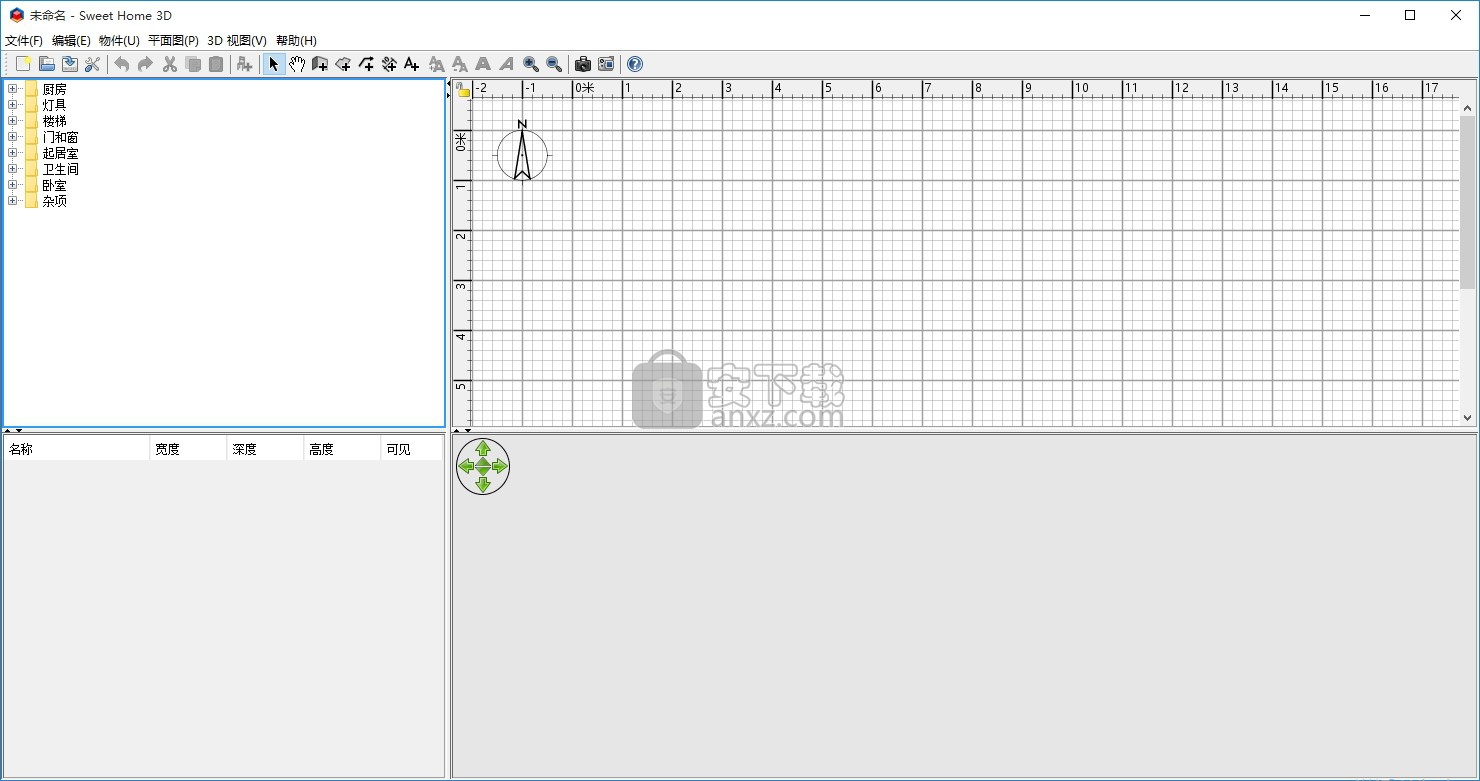Sort furniture by the 深度 column header
The width and height of the screenshot is (1480, 781).
tap(265, 449)
